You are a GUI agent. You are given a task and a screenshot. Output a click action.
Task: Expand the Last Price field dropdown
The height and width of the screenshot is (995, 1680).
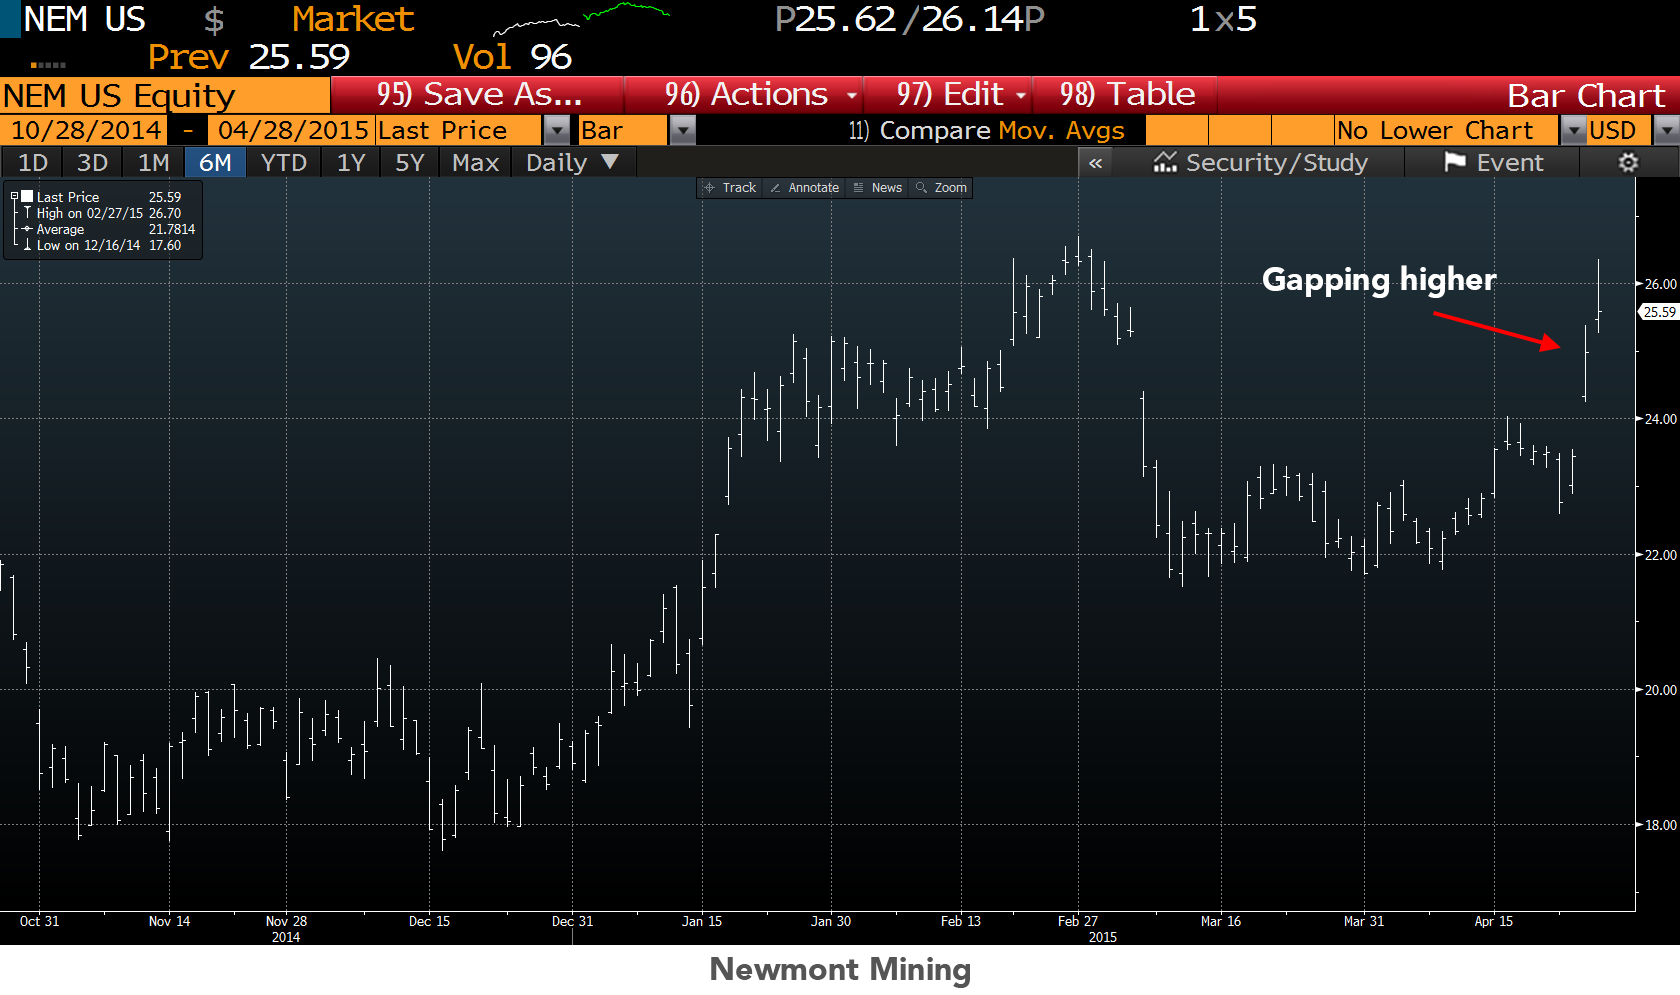tap(558, 131)
